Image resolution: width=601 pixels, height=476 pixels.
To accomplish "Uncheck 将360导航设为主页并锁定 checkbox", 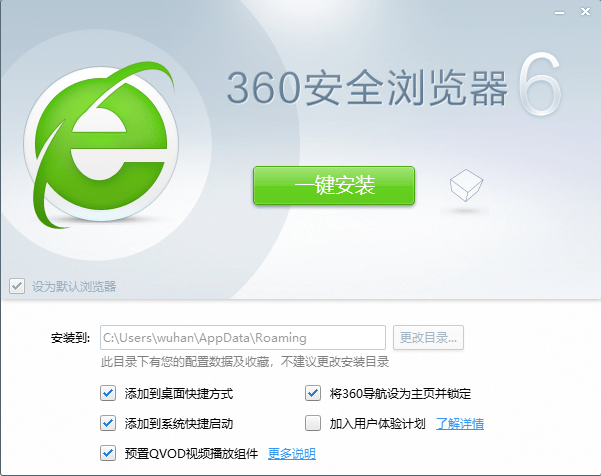I will coord(313,393).
